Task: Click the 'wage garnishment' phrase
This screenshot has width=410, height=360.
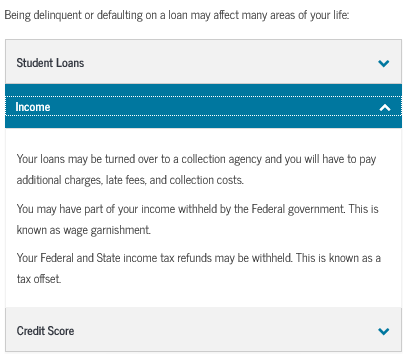Action: click(107, 230)
